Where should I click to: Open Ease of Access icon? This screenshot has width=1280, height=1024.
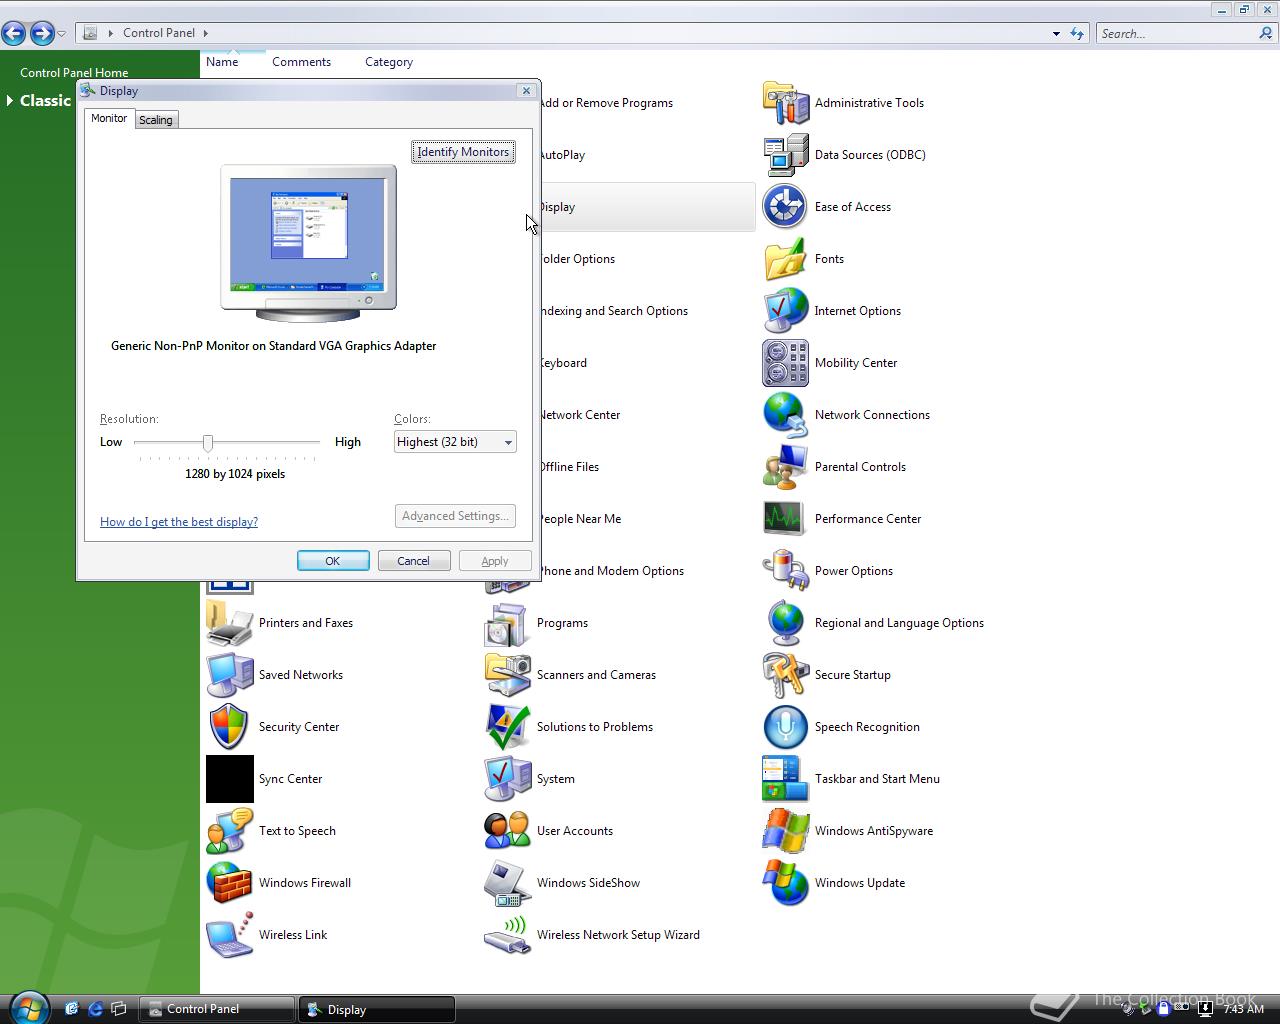[785, 207]
